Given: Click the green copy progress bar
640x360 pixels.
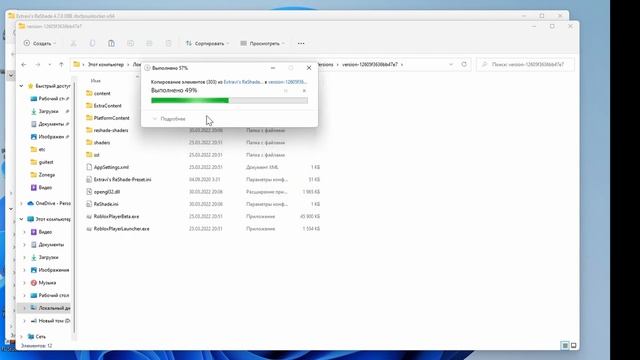Looking at the screenshot, I should (x=229, y=100).
